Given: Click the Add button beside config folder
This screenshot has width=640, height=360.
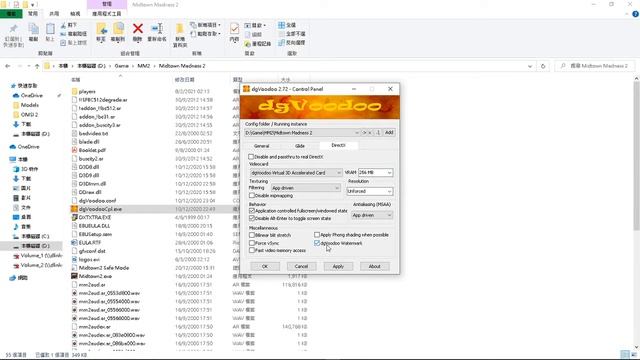Looking at the screenshot, I should pyautogui.click(x=389, y=133).
